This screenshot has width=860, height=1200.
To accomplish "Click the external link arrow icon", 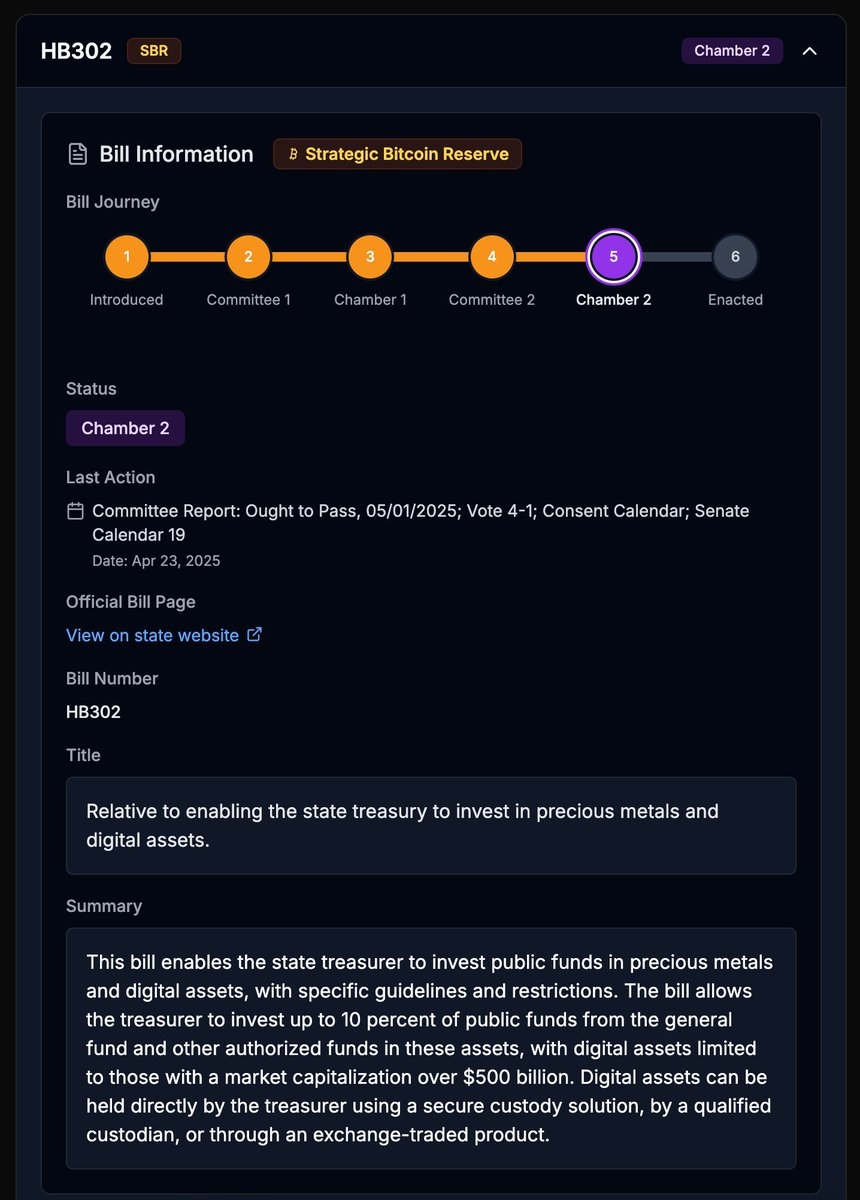I will click(255, 634).
